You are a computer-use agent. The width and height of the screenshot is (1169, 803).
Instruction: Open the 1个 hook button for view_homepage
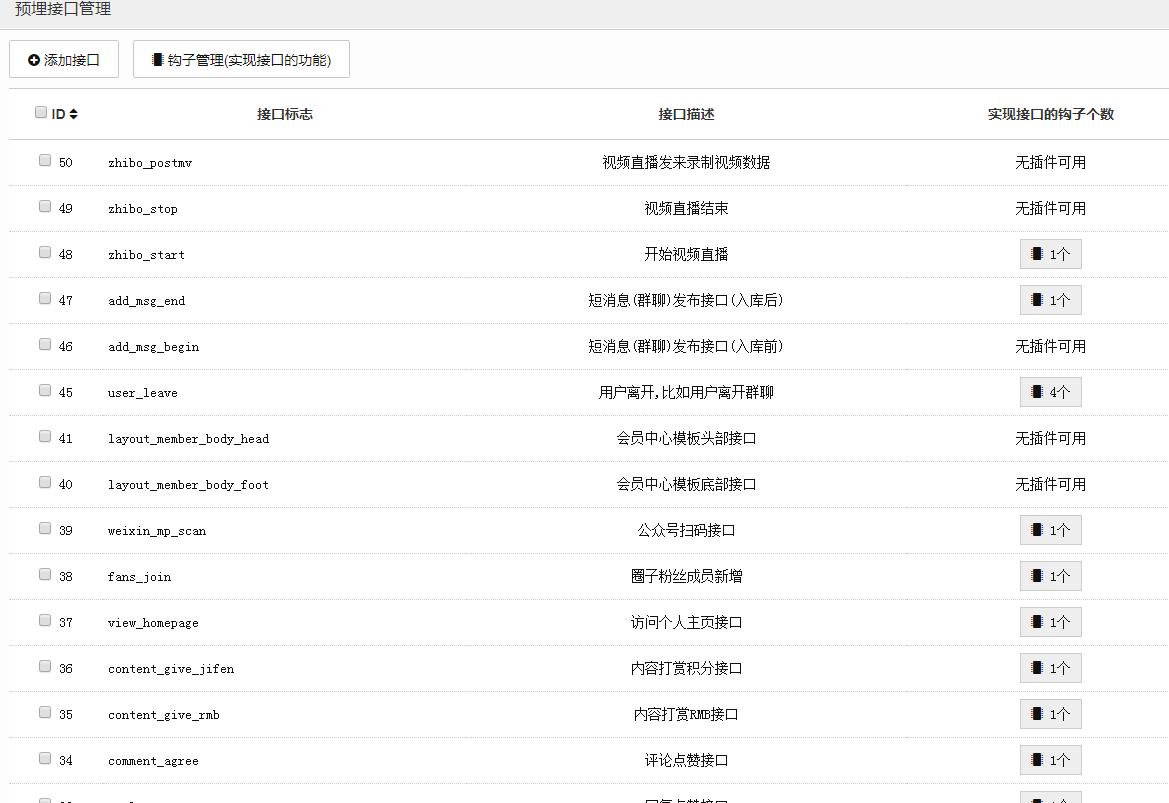pos(1050,622)
